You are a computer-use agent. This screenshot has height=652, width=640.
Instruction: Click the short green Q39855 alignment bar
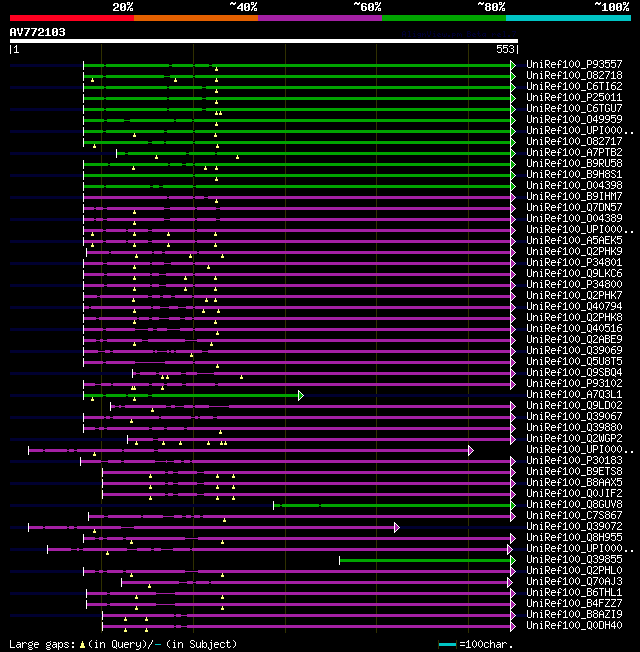click(x=425, y=561)
